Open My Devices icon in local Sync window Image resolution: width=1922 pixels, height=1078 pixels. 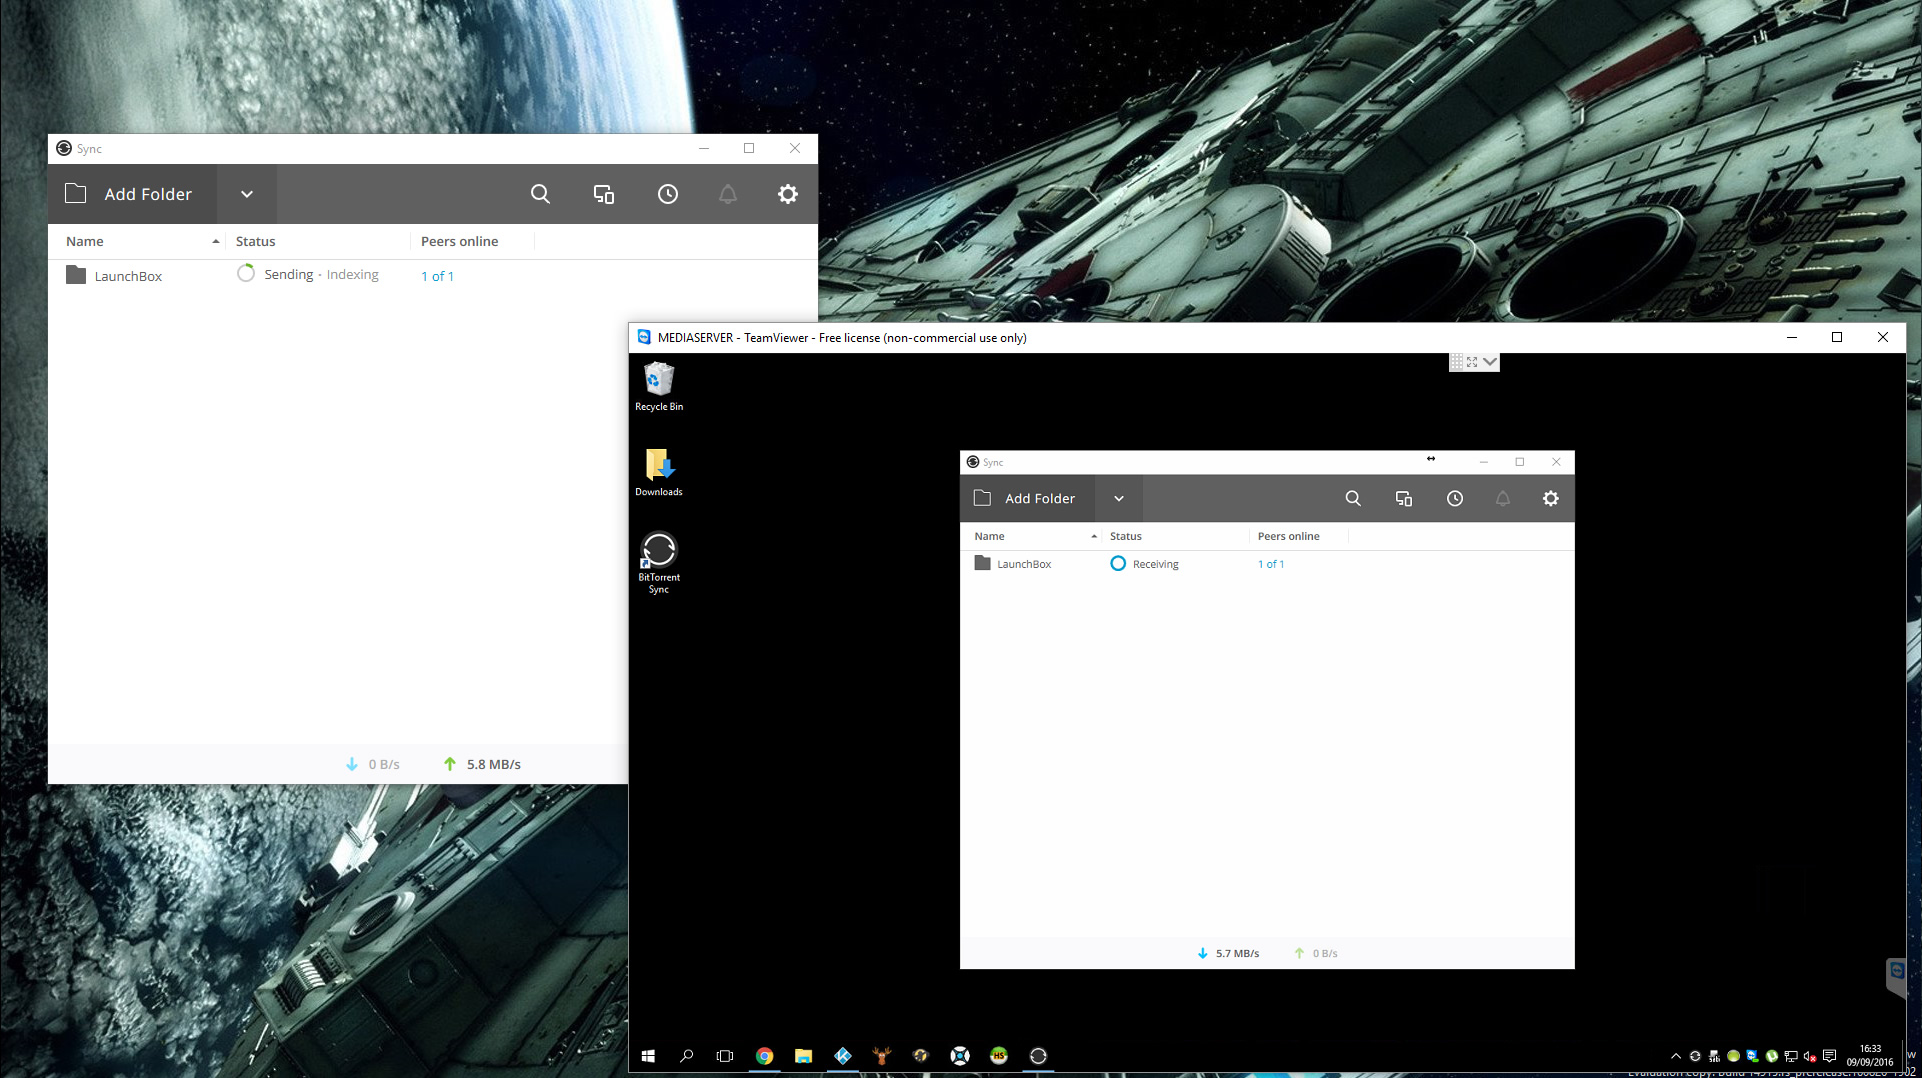pos(604,194)
